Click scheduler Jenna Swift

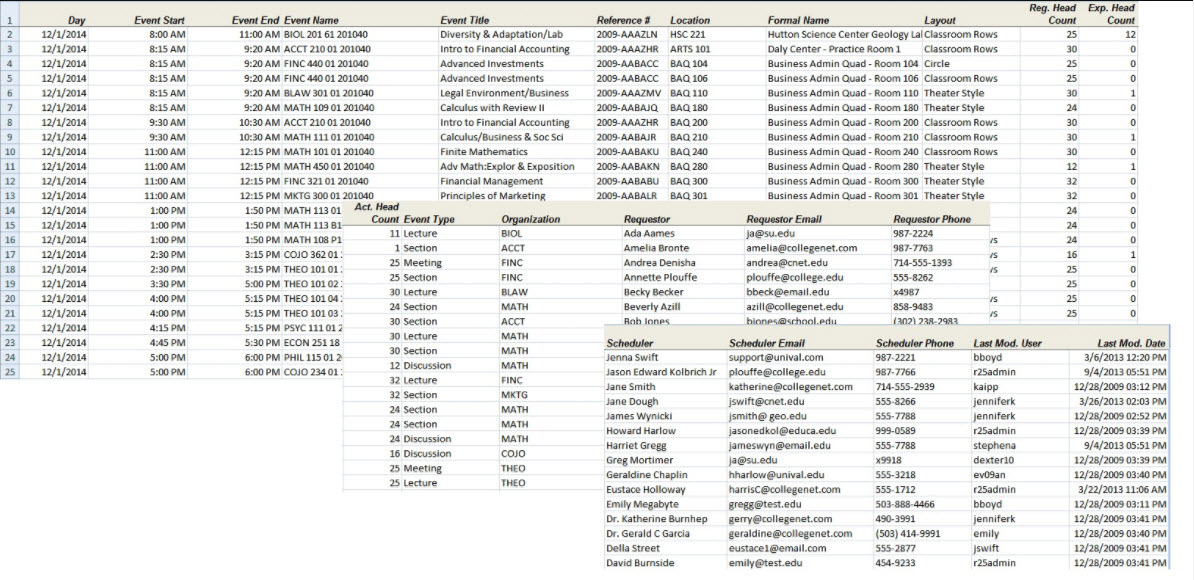pos(631,357)
